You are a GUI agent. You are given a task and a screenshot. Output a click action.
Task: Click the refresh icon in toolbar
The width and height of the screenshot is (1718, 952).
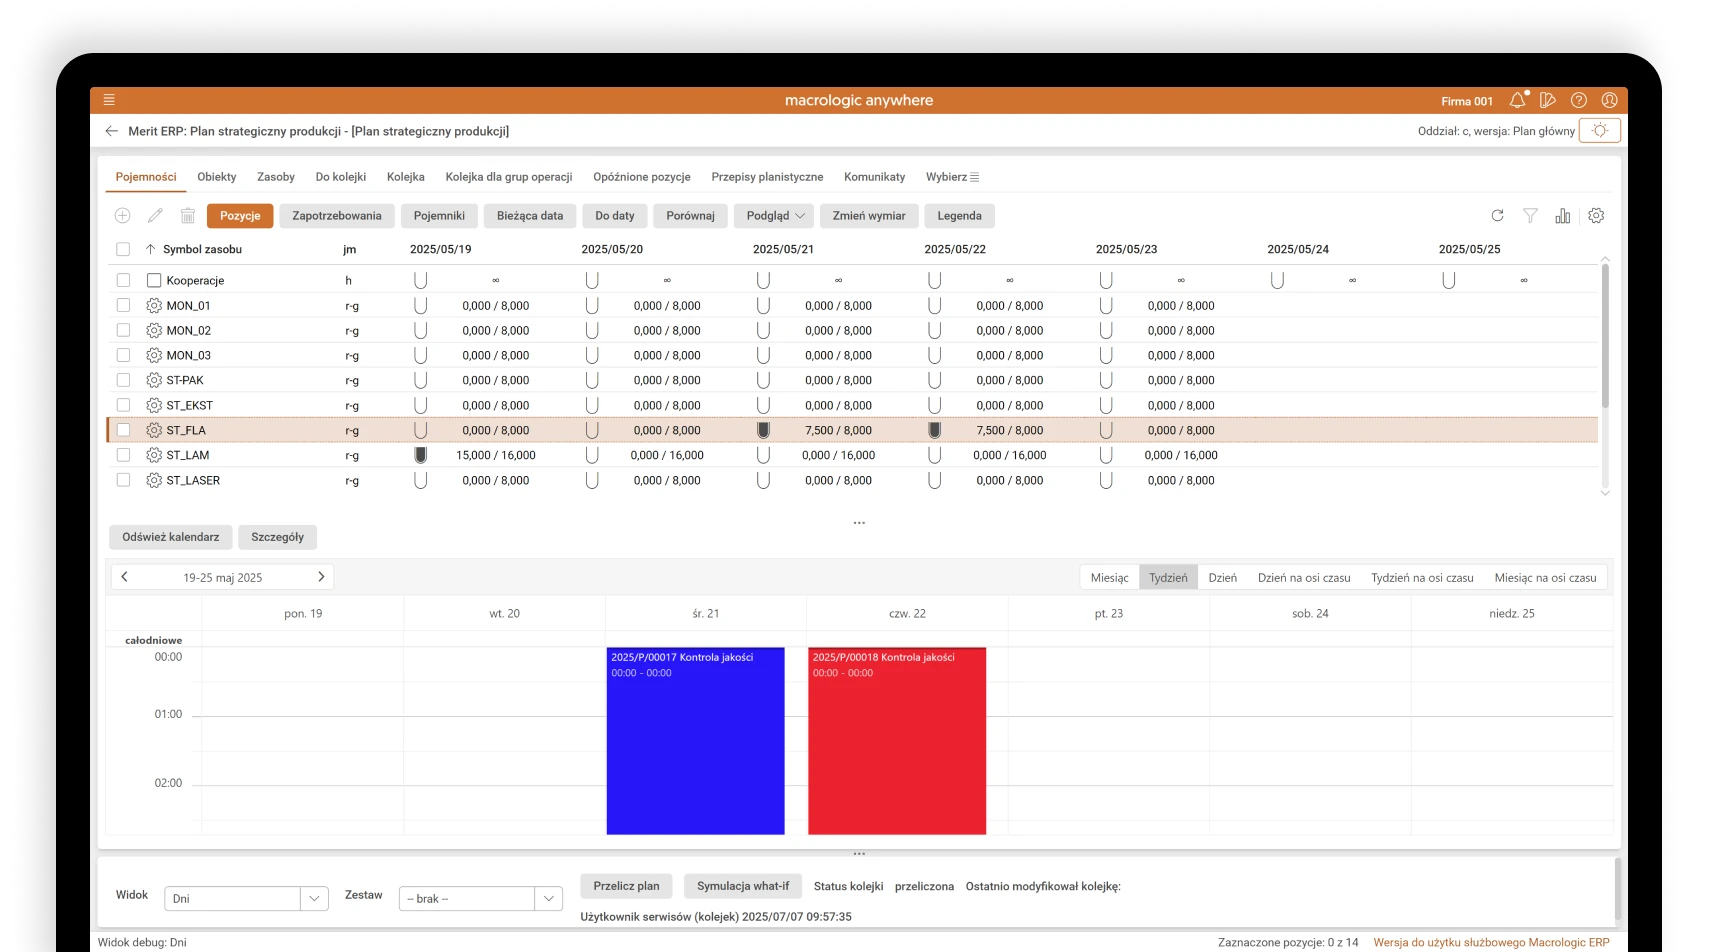1497,216
